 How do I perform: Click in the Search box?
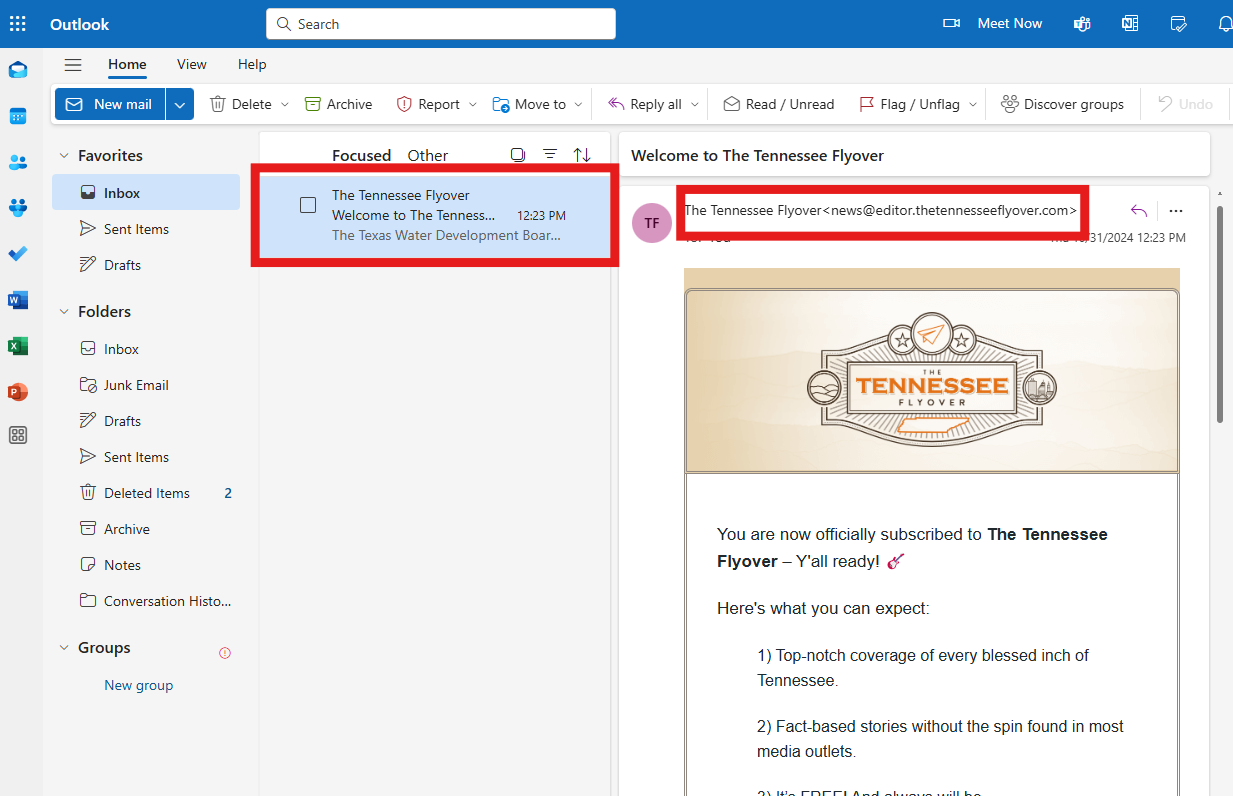[x=441, y=24]
